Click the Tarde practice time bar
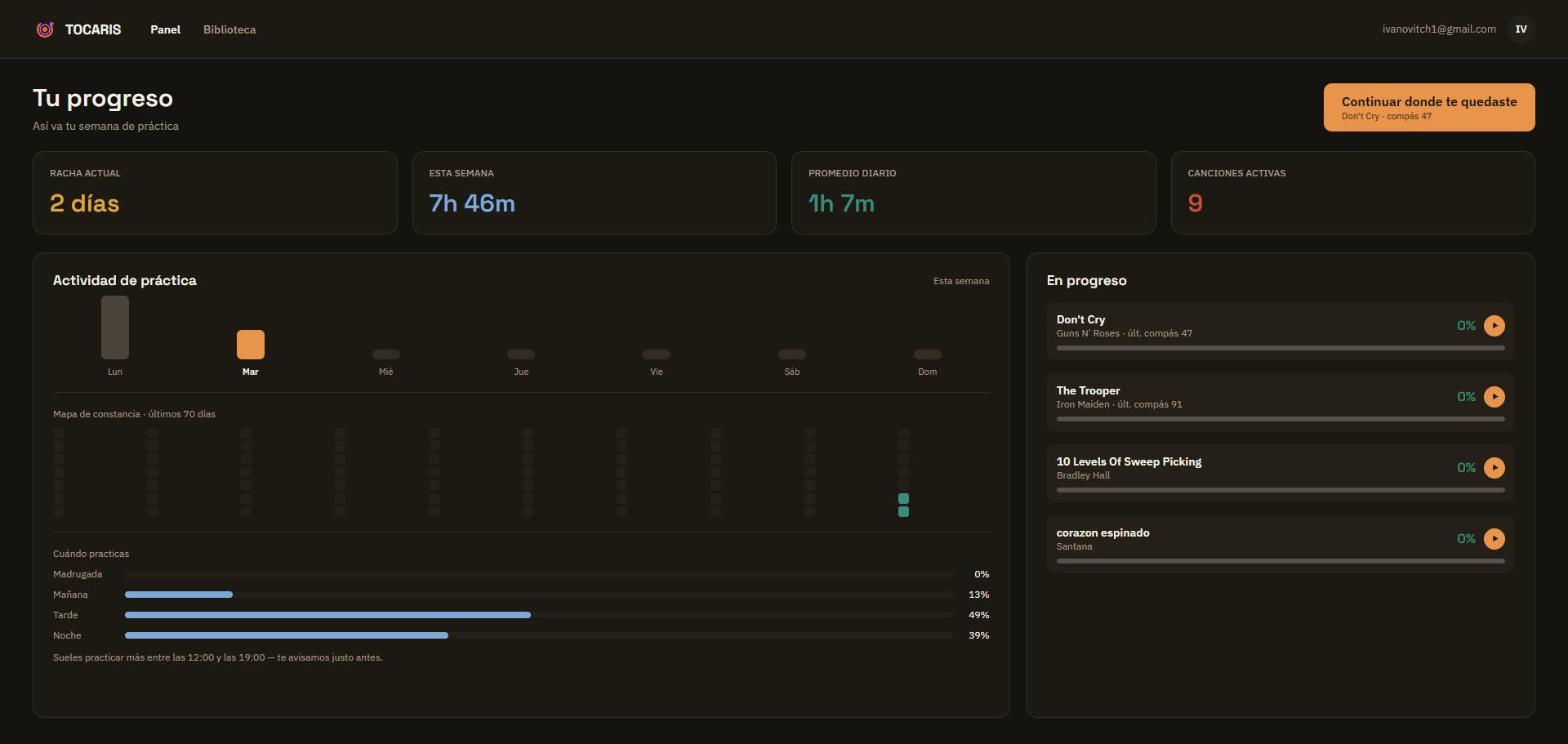 [x=539, y=615]
